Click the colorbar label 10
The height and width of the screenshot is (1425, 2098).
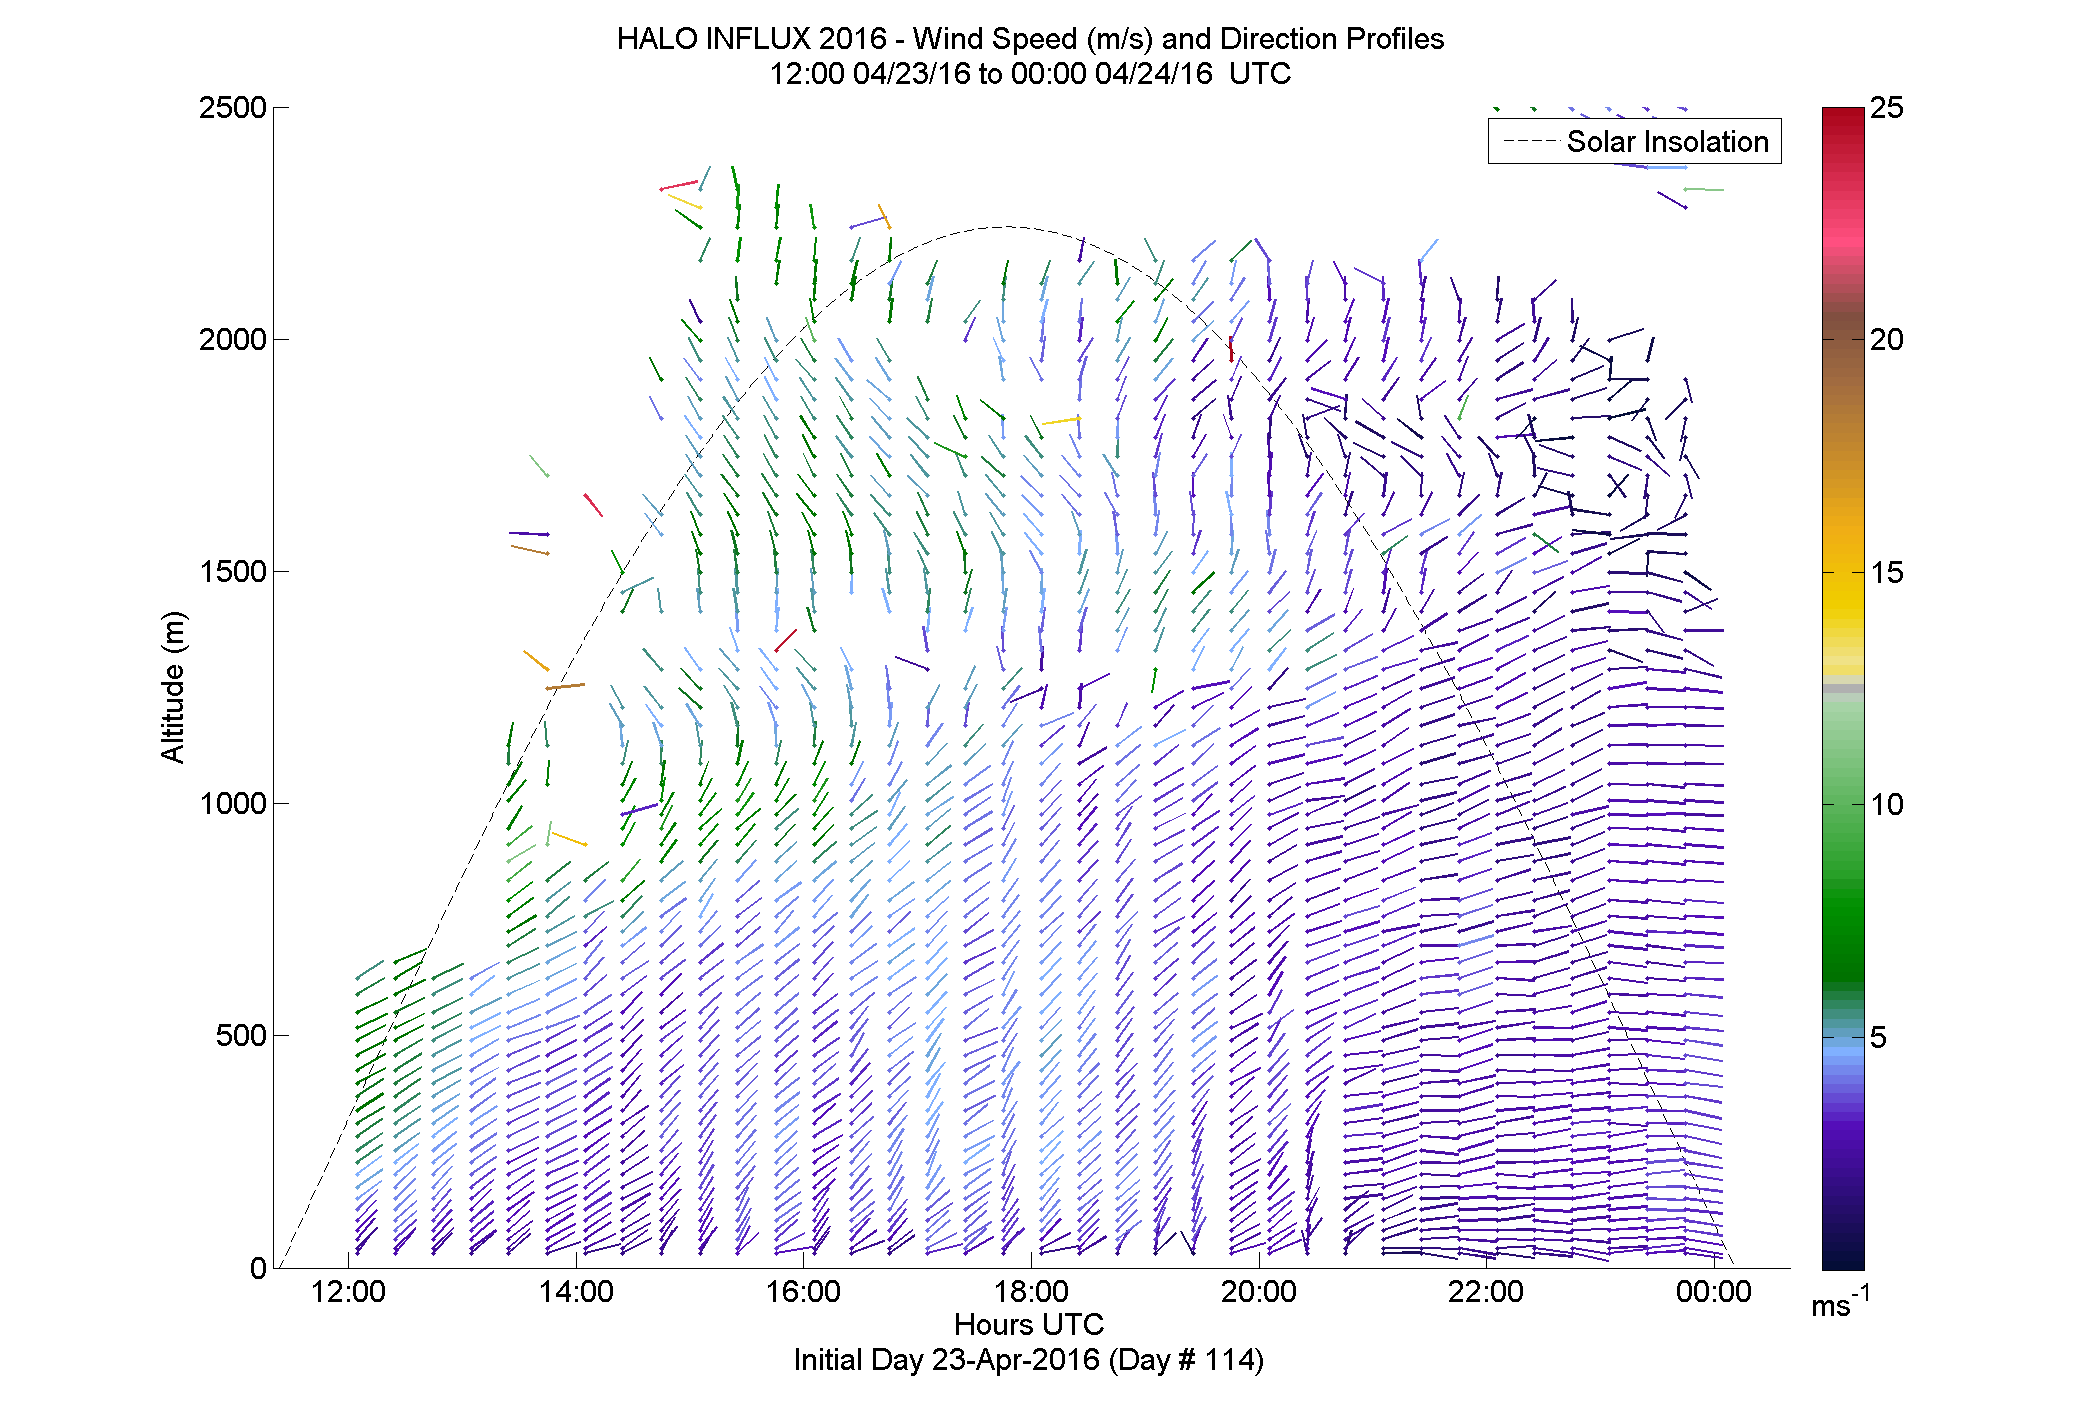[x=1887, y=804]
